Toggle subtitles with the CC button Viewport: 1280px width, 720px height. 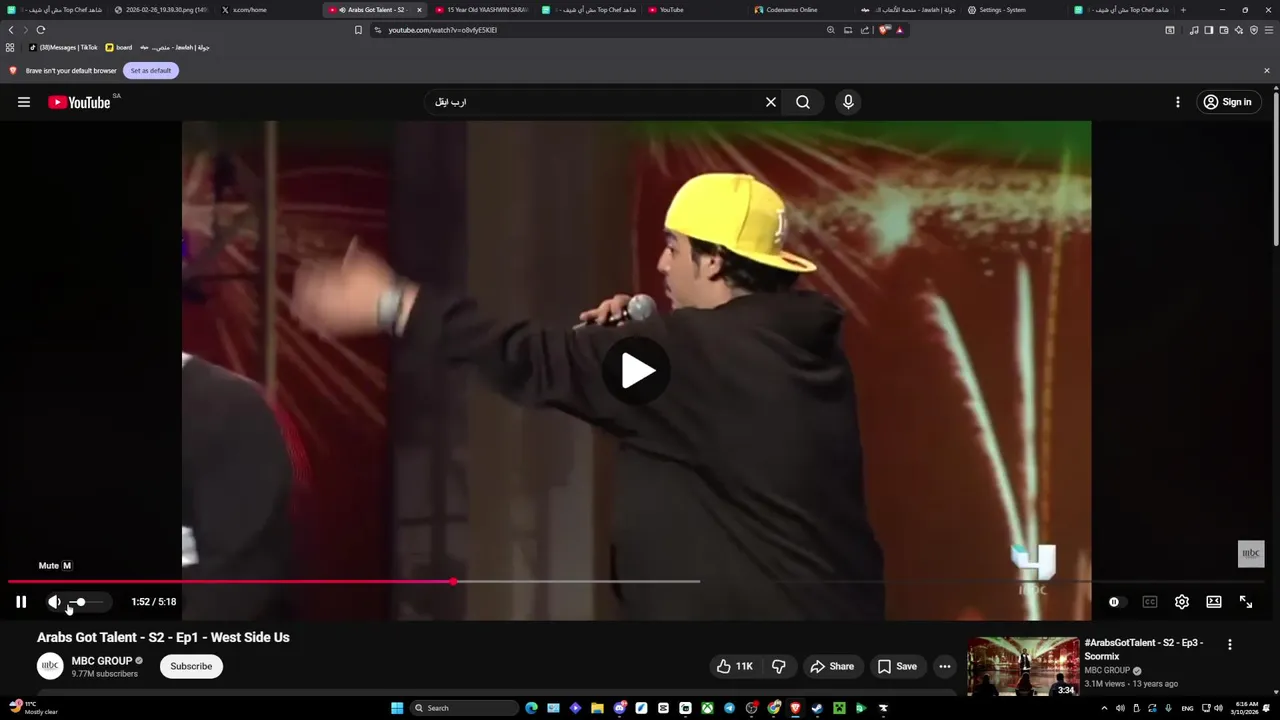coord(1150,602)
